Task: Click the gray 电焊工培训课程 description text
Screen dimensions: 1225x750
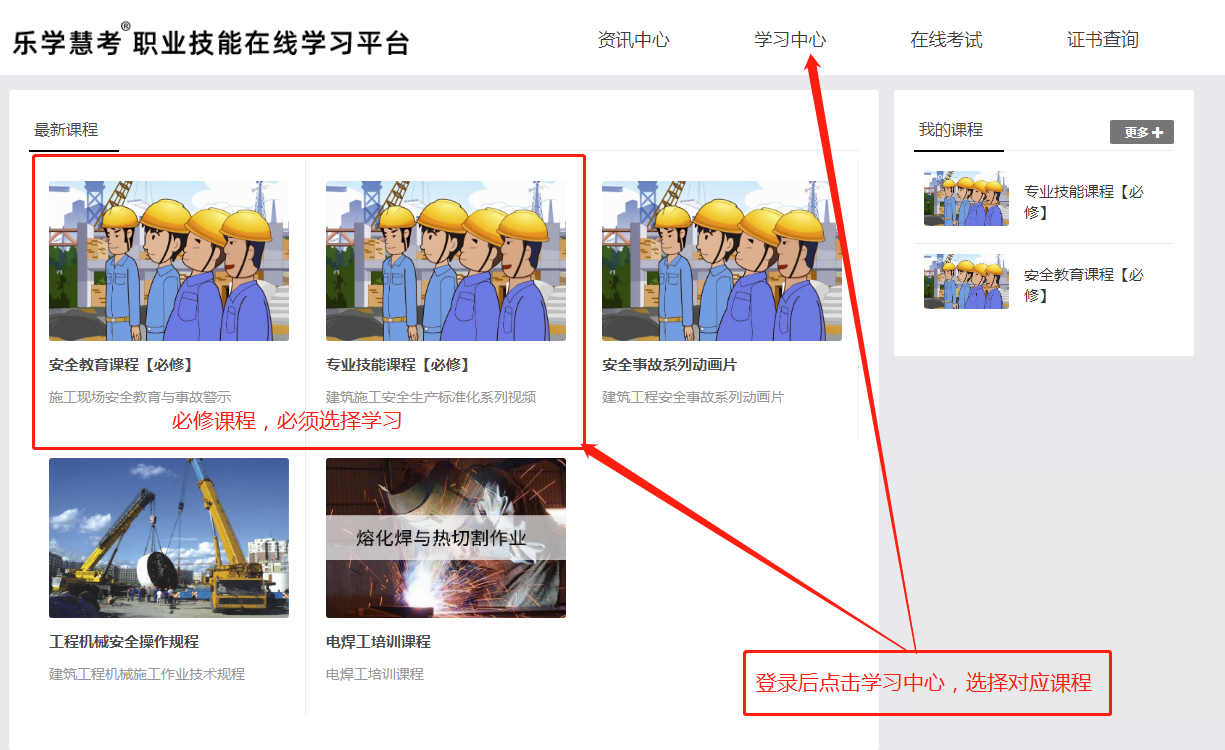Action: tap(375, 674)
